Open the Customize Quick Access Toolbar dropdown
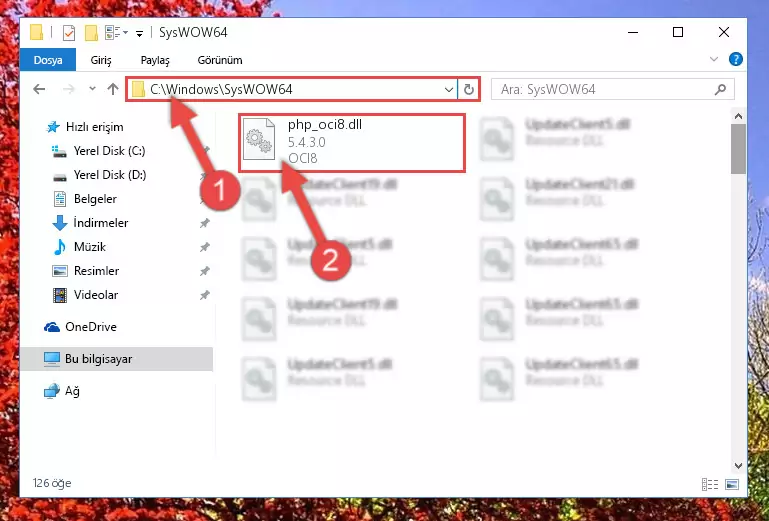769x521 pixels. click(x=139, y=33)
